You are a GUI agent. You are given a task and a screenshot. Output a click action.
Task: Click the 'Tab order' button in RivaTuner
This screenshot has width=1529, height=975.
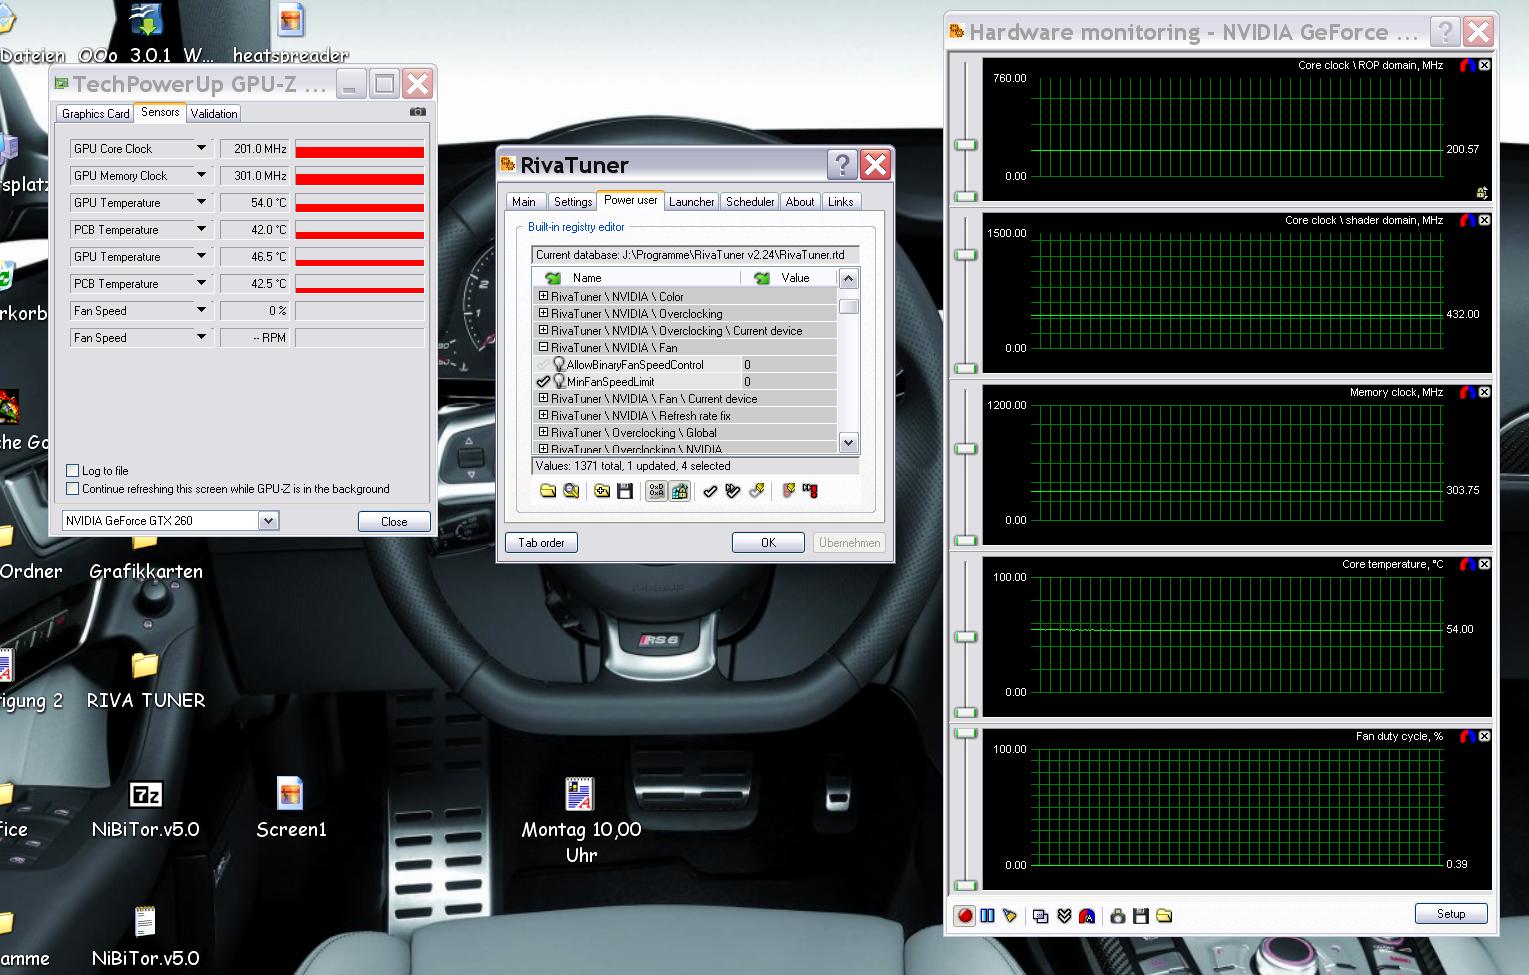click(x=541, y=542)
